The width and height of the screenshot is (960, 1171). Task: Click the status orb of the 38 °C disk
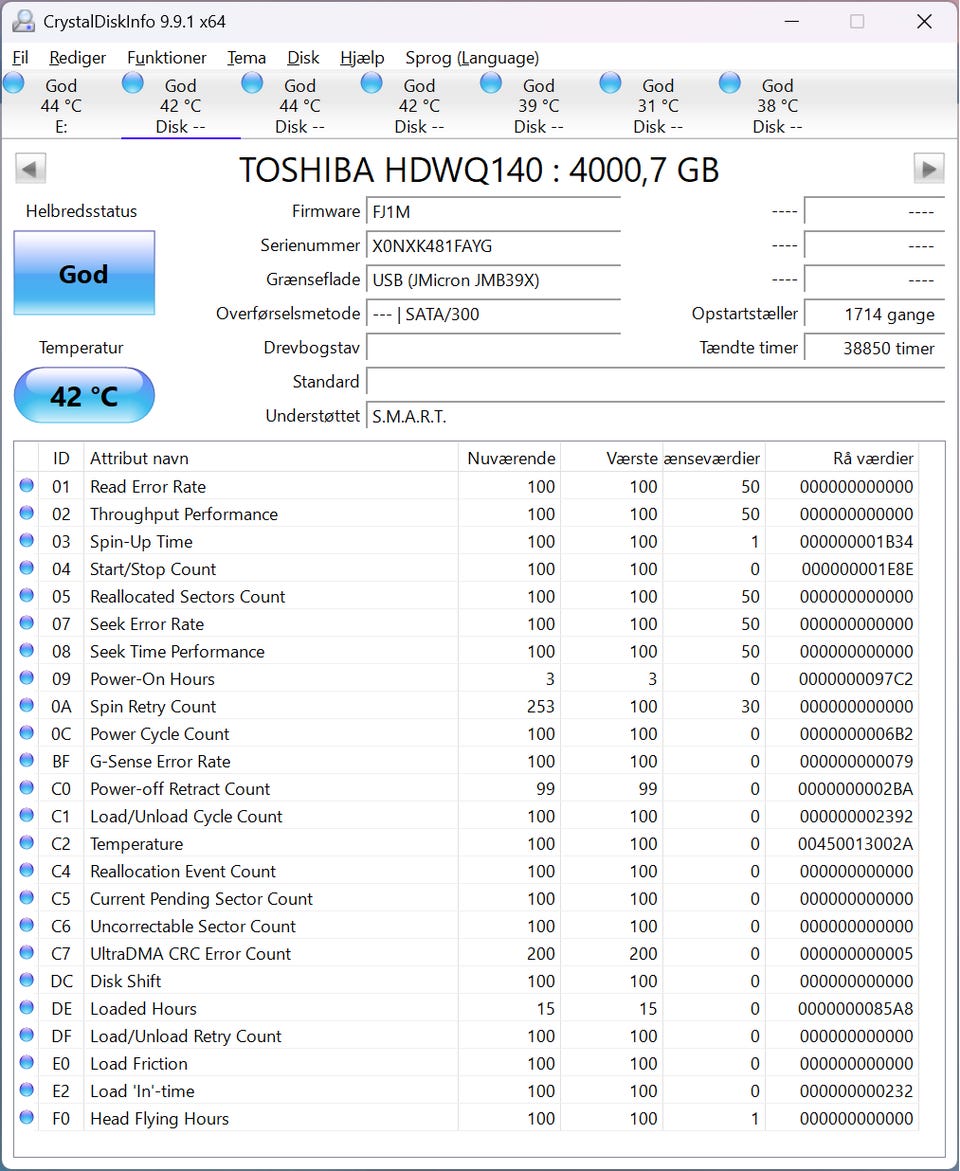click(730, 83)
